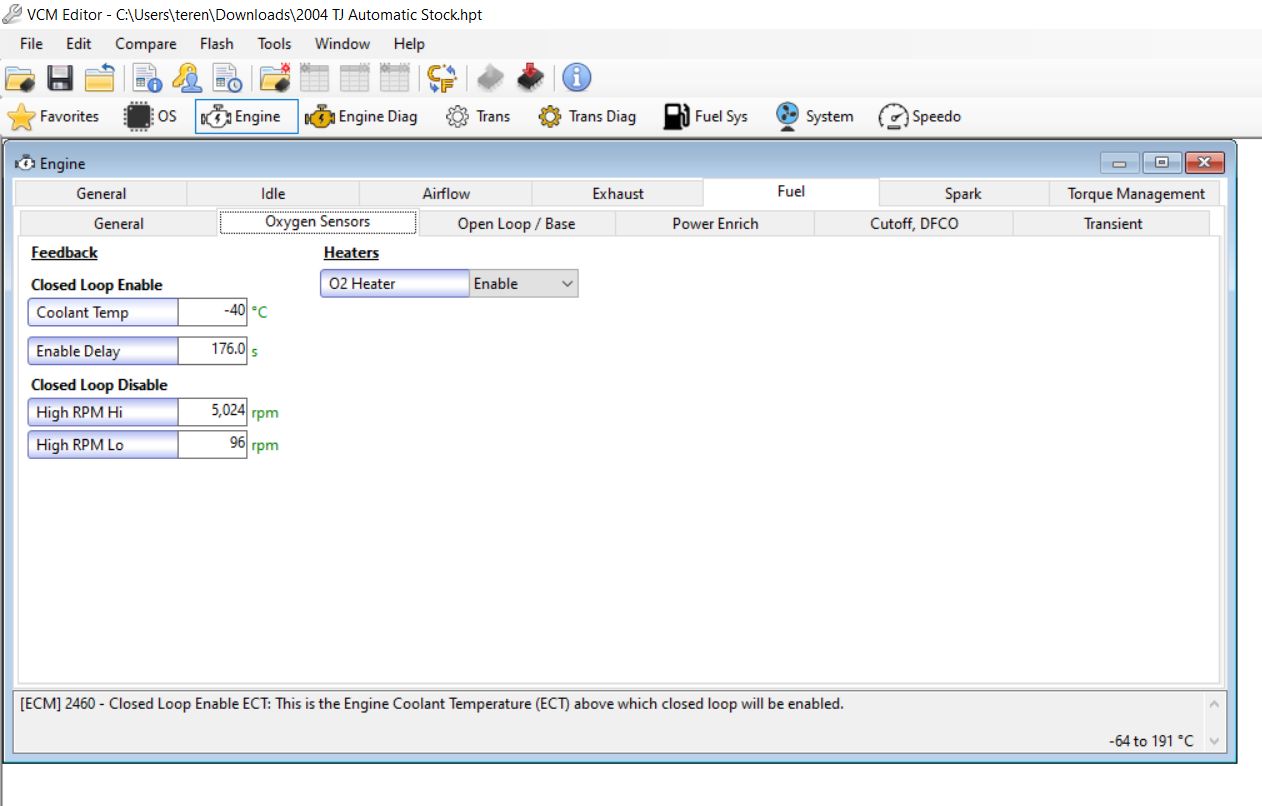This screenshot has width=1262, height=806.
Task: Click the High RPM Hi value field
Action: [212, 412]
